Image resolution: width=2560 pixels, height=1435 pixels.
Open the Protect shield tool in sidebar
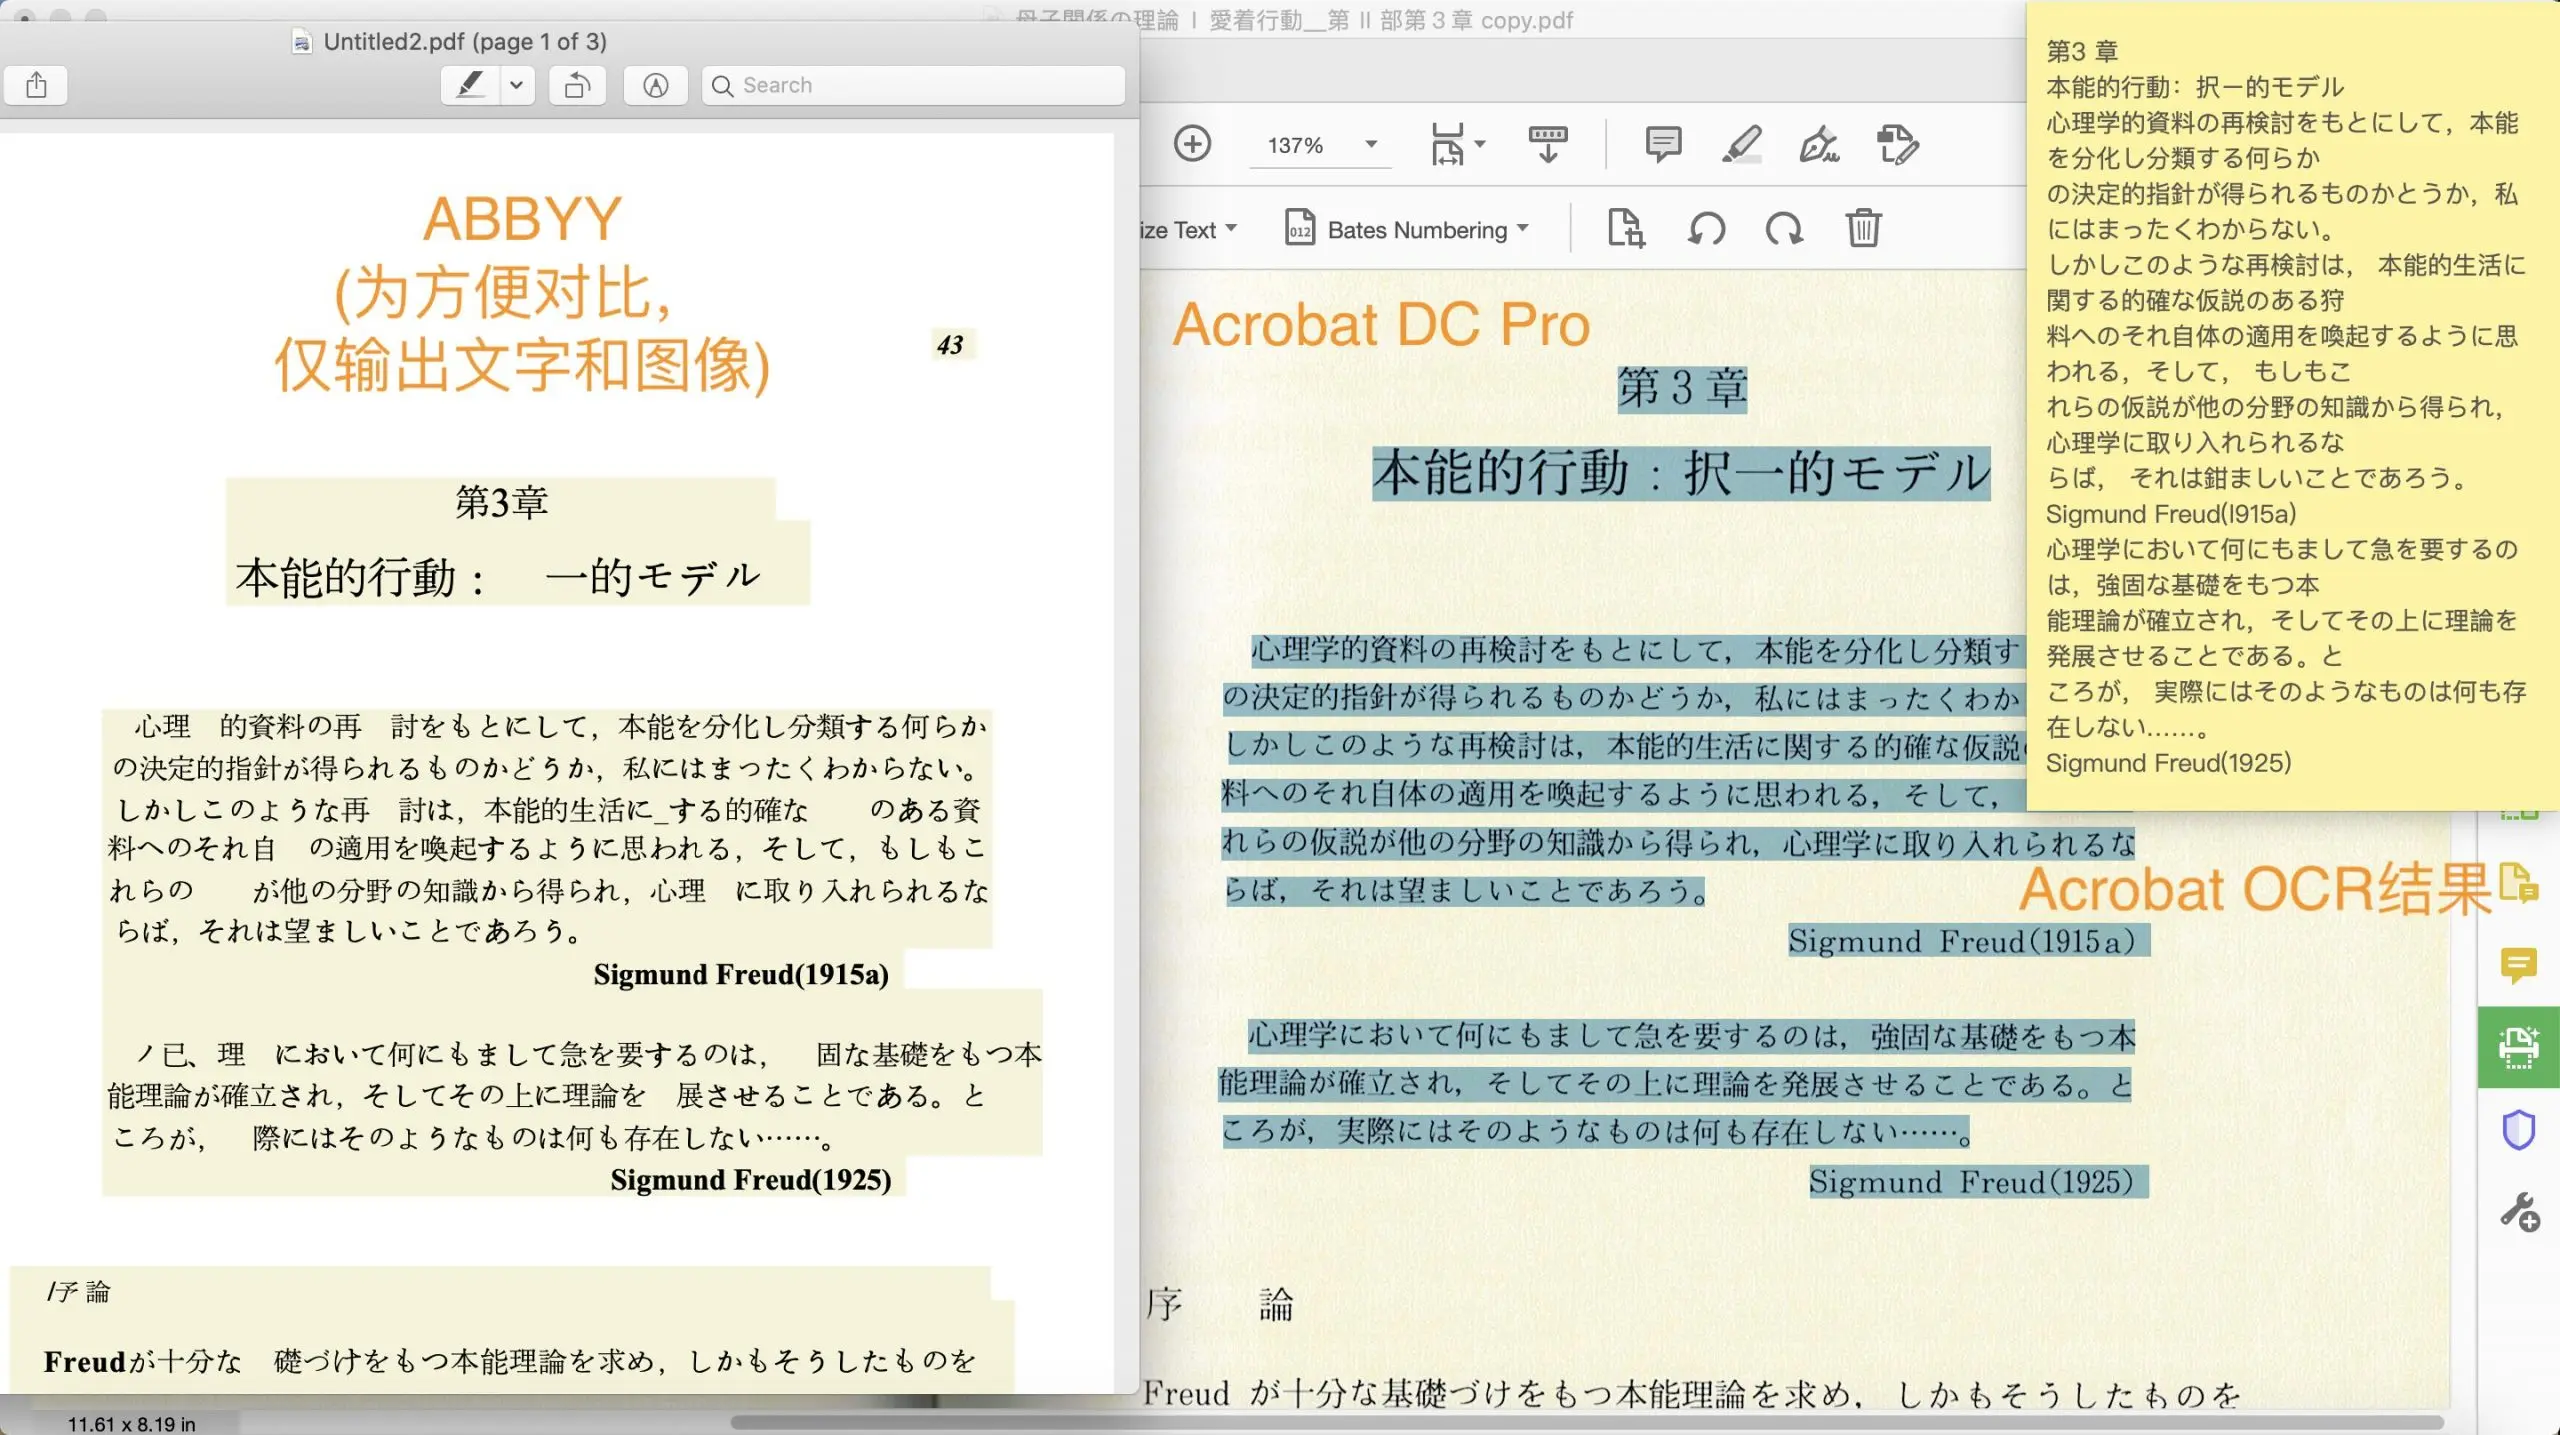2518,1130
